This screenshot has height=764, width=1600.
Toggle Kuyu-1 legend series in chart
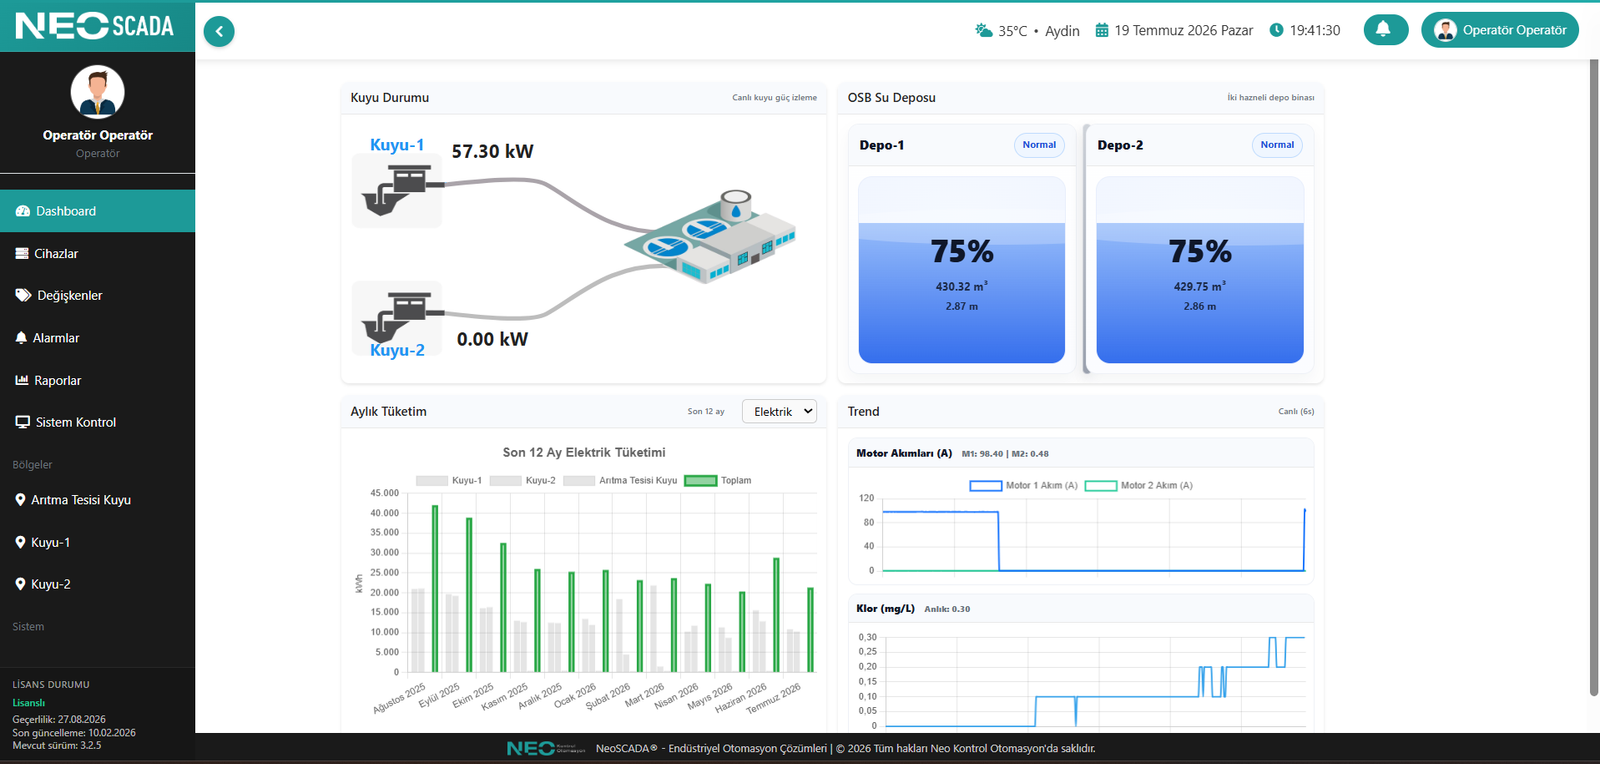(449, 481)
